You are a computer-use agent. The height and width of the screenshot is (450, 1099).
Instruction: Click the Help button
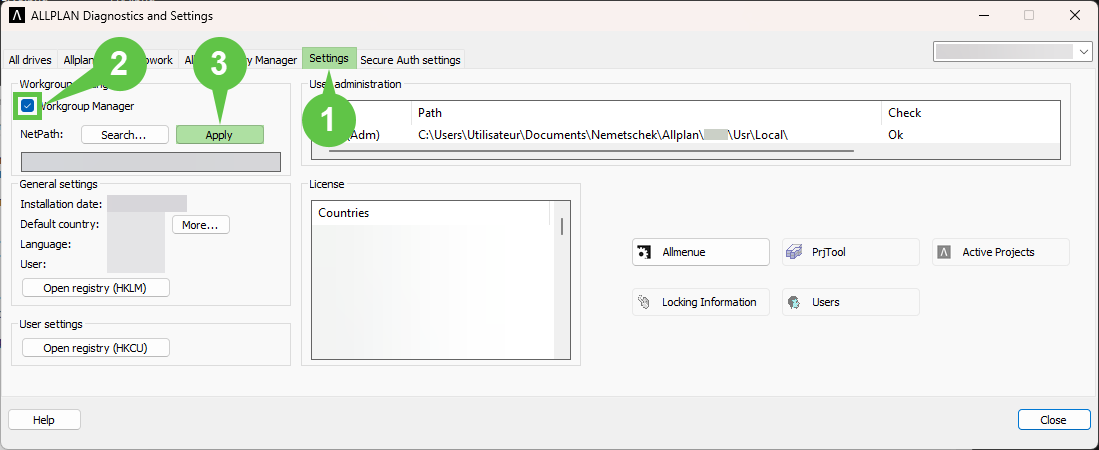[x=44, y=420]
